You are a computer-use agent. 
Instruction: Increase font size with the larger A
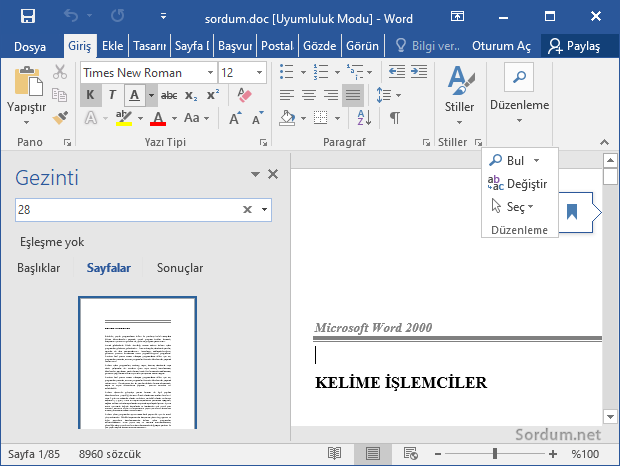point(235,118)
